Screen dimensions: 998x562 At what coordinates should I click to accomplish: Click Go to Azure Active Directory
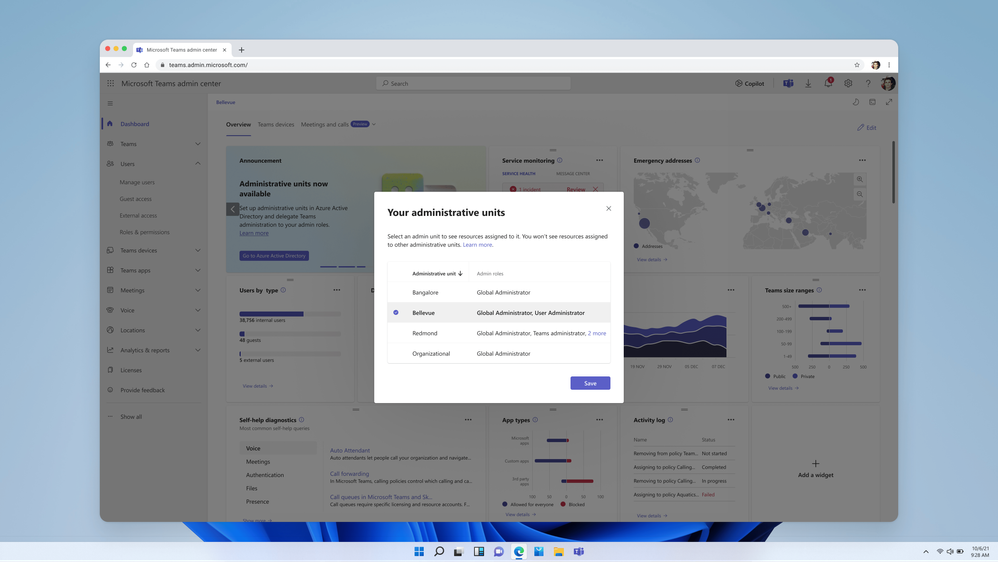coord(274,255)
